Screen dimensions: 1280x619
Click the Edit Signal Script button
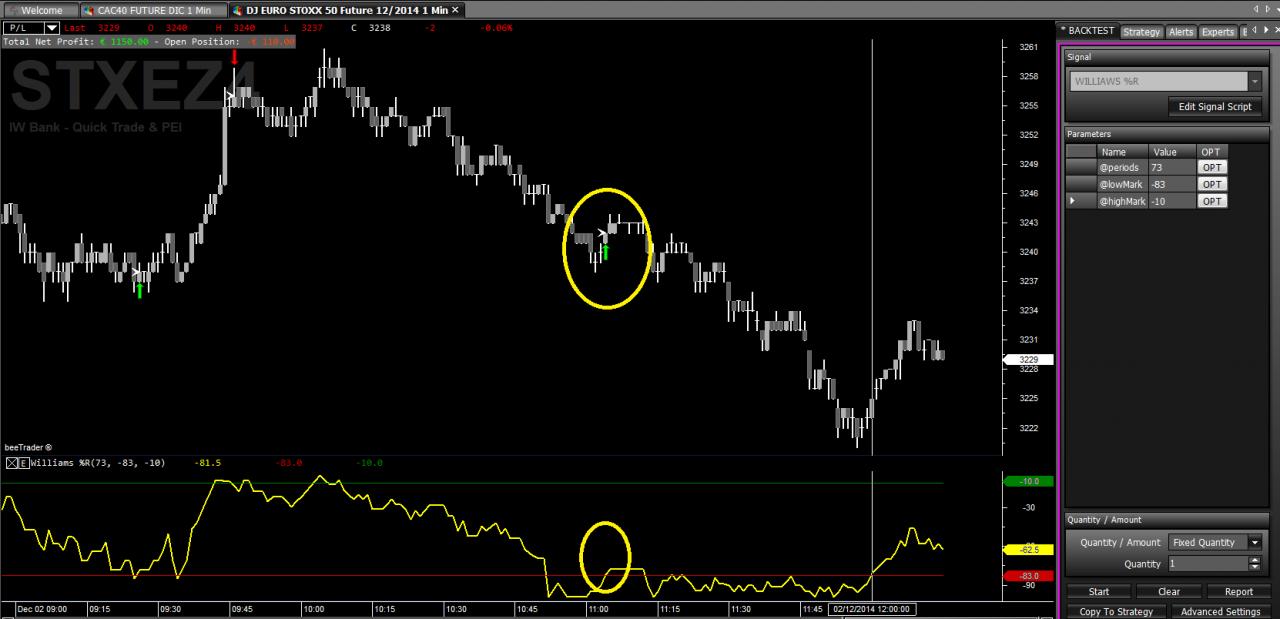pyautogui.click(x=1215, y=107)
